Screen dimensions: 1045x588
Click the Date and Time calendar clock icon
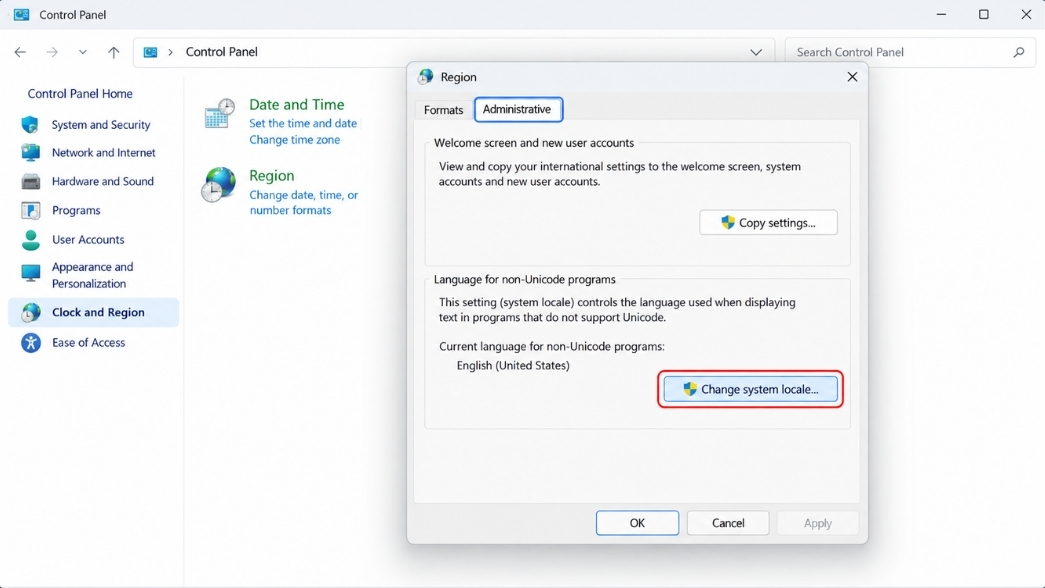[x=219, y=113]
